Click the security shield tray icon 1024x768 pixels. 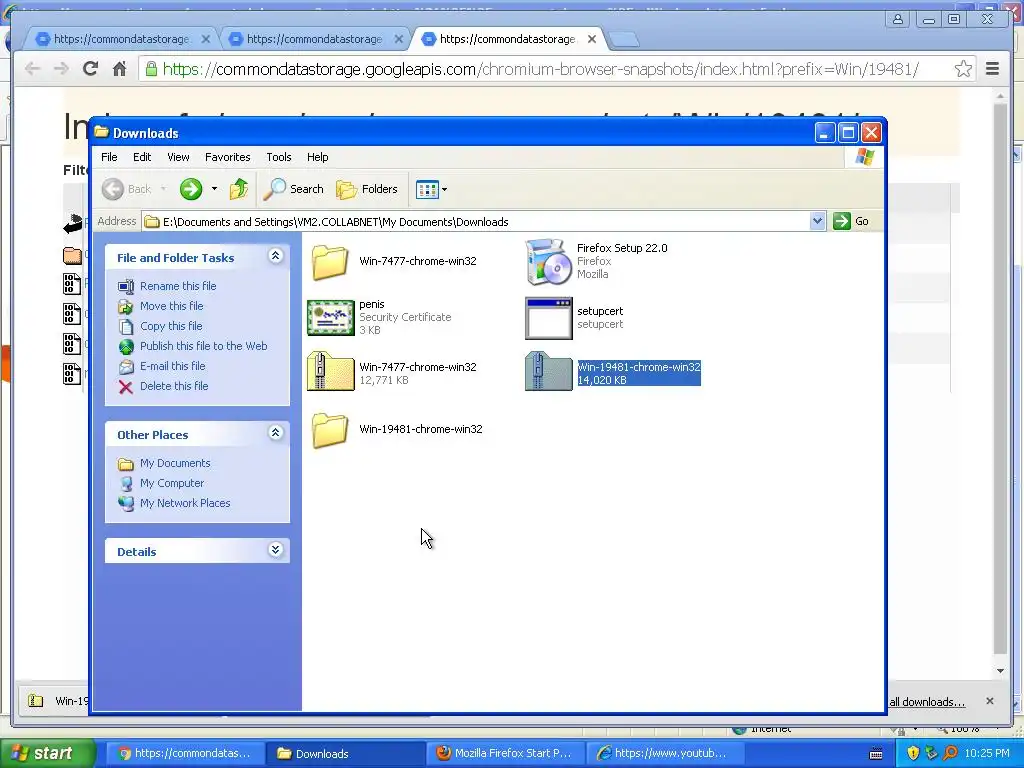coord(912,754)
